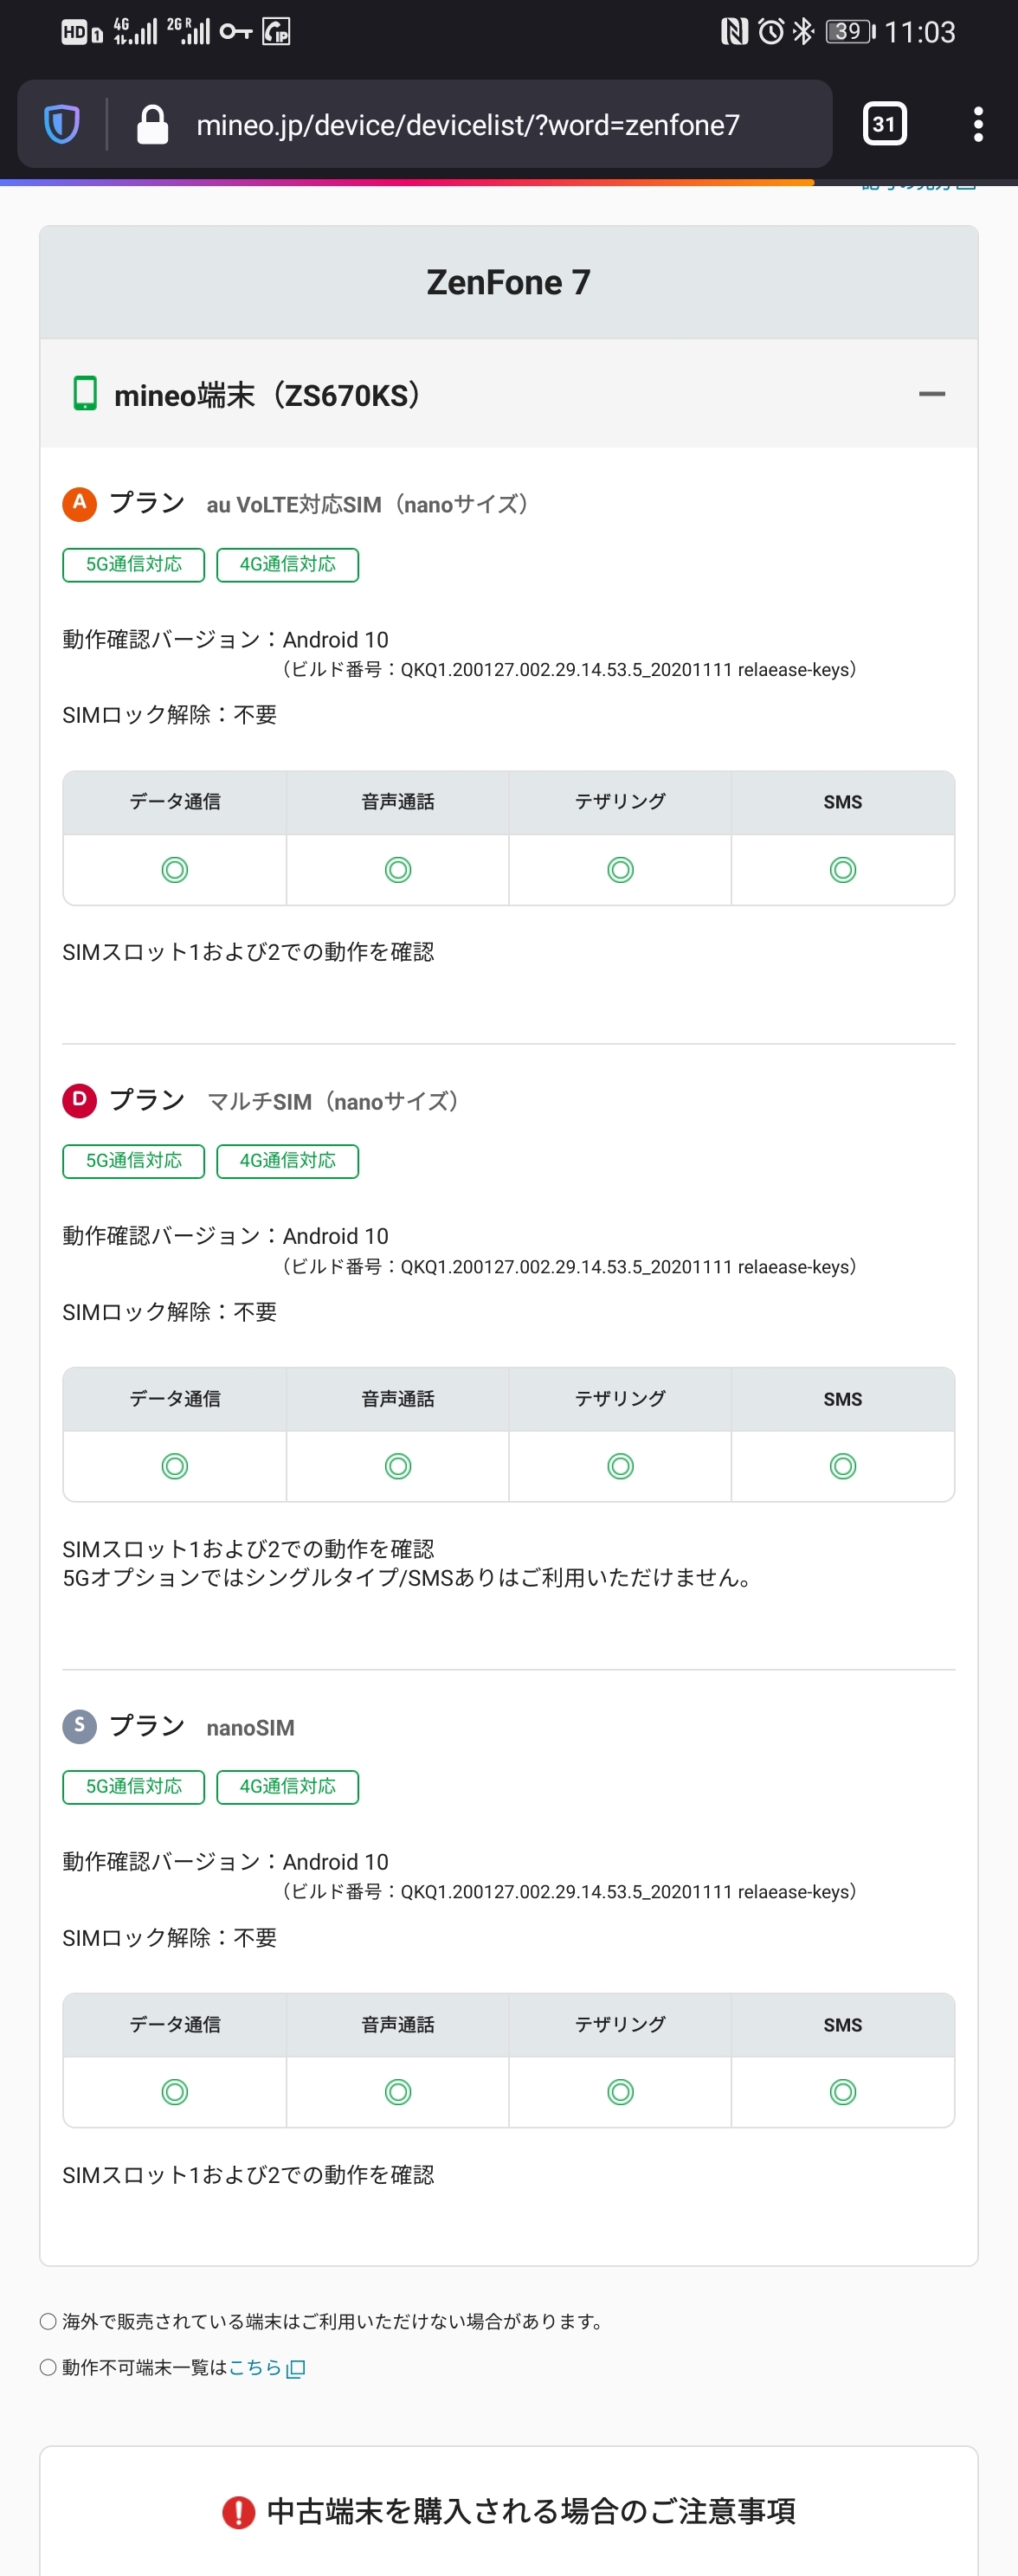Collapse the mineo端末 (ZS670KS) section
Viewport: 1018px width, 2576px height.
(931, 394)
